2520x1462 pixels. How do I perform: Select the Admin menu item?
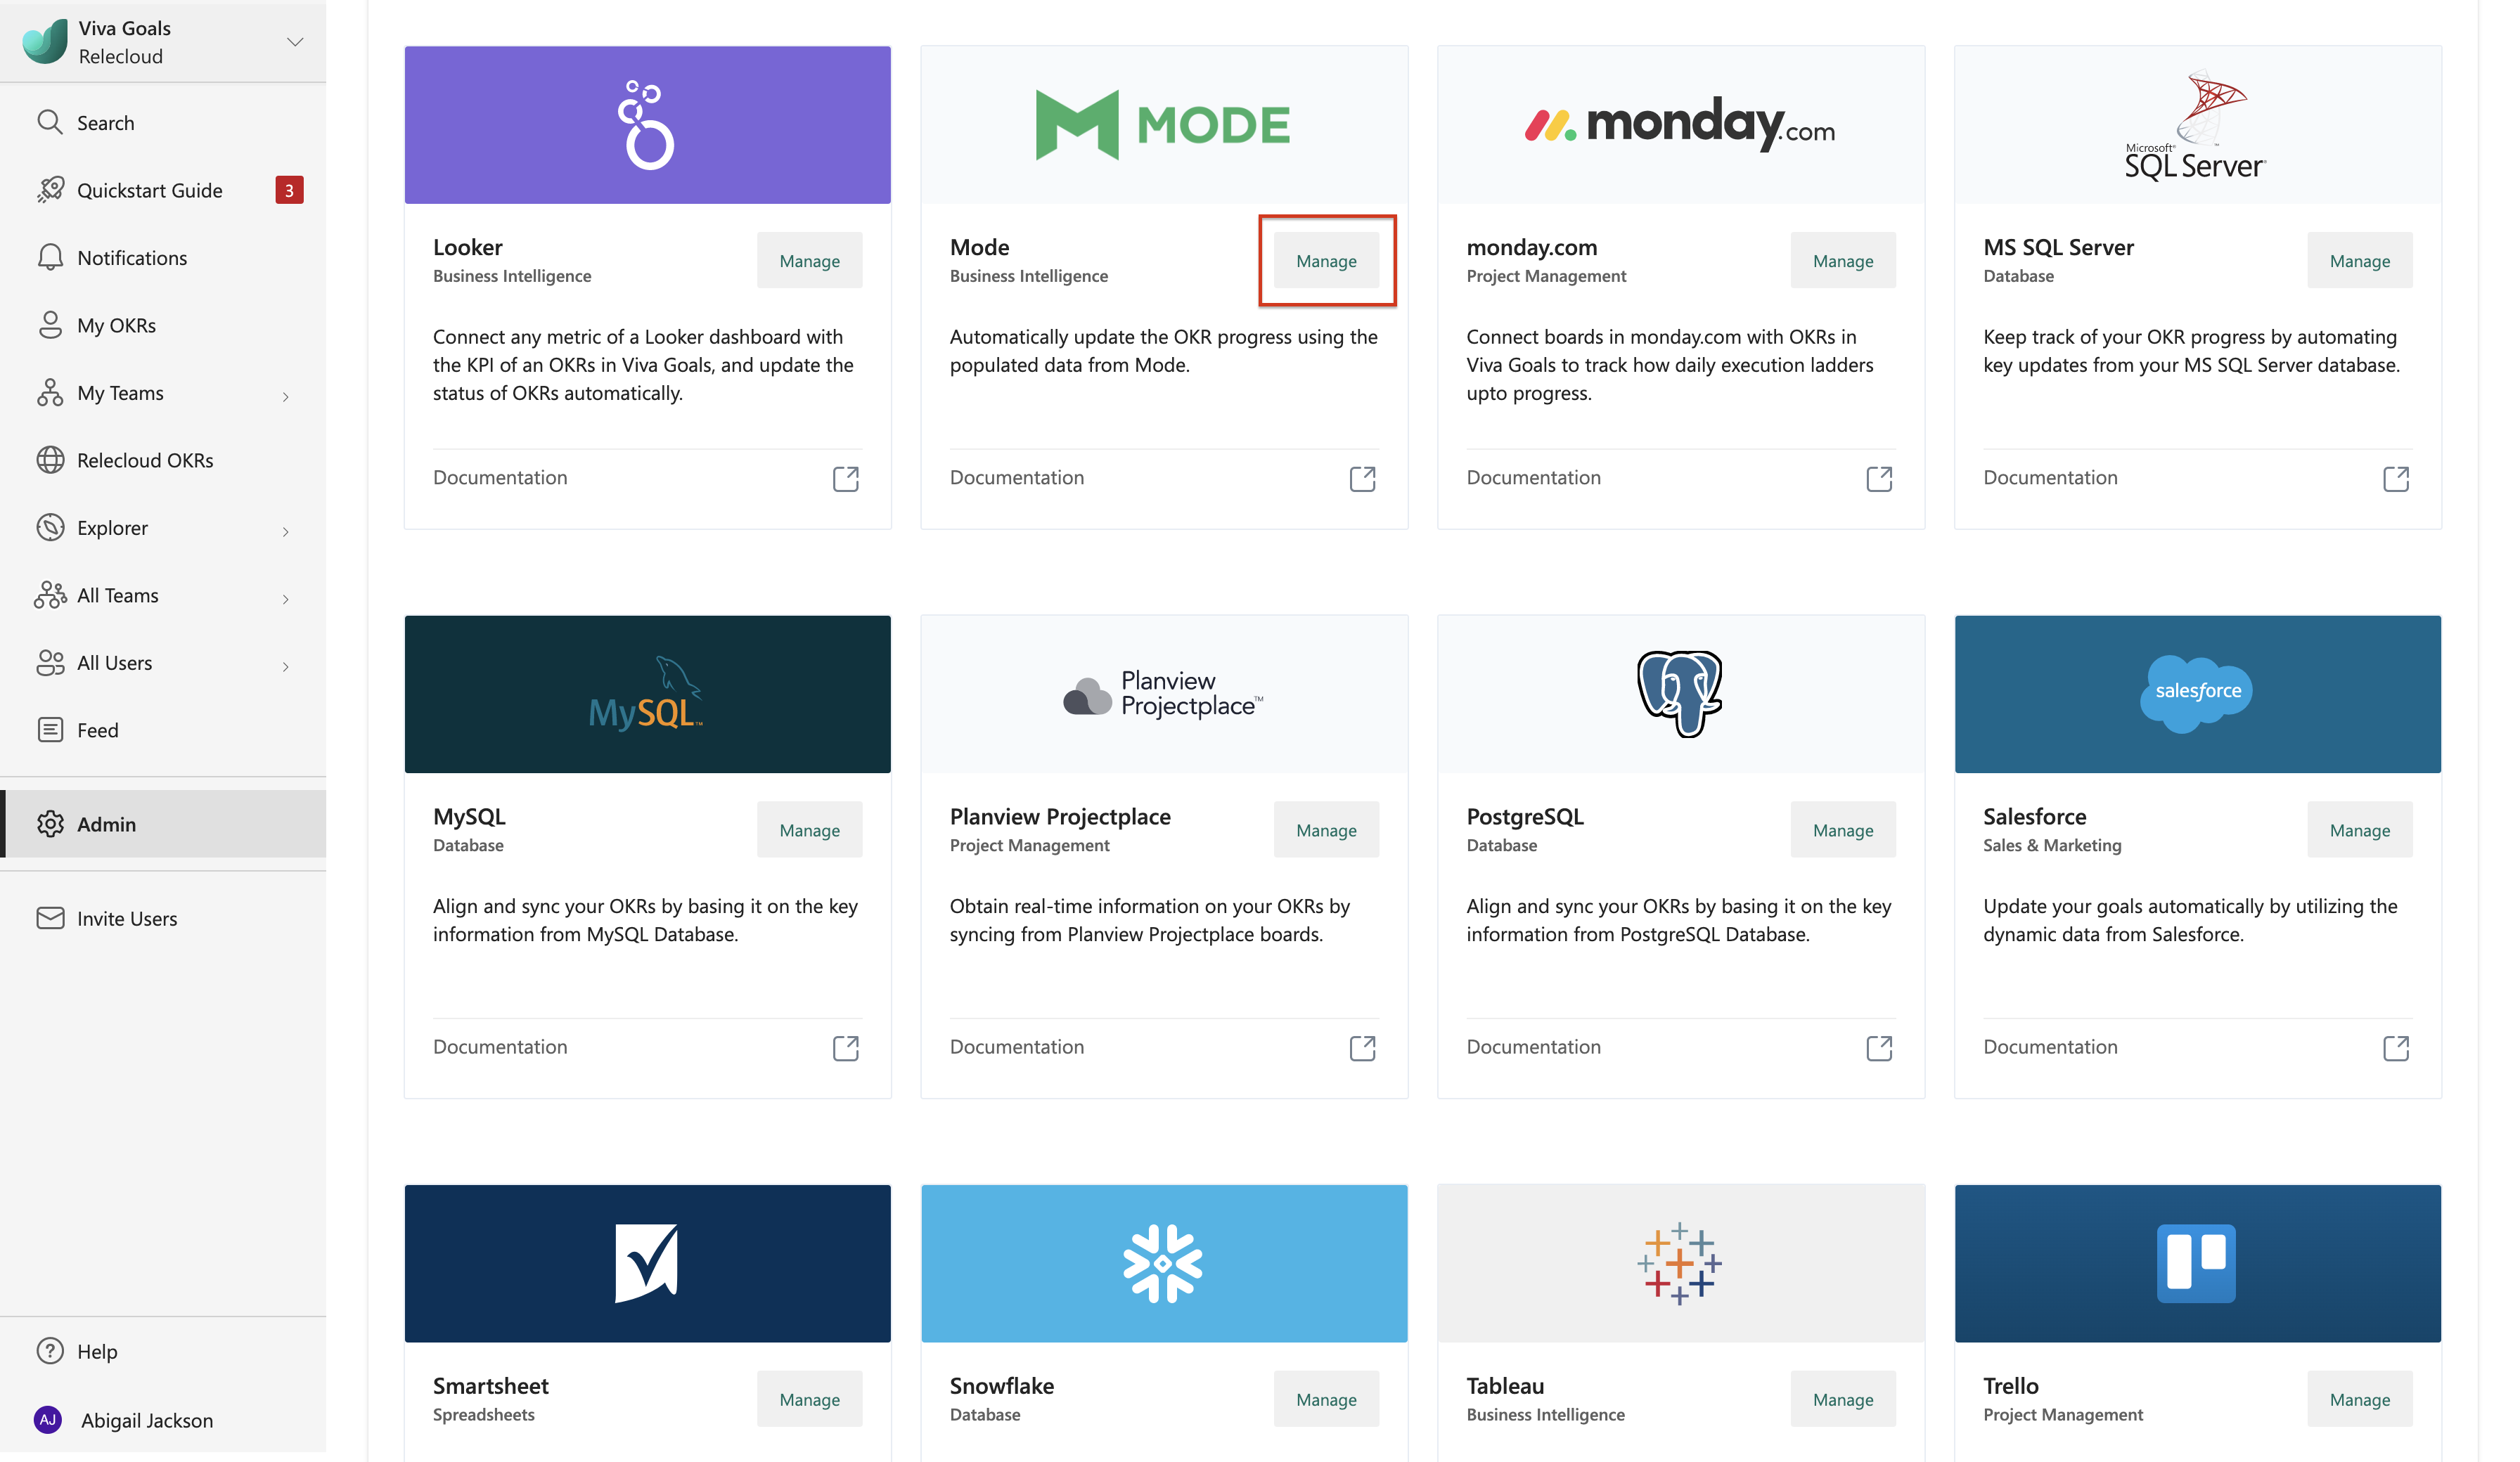coord(106,824)
